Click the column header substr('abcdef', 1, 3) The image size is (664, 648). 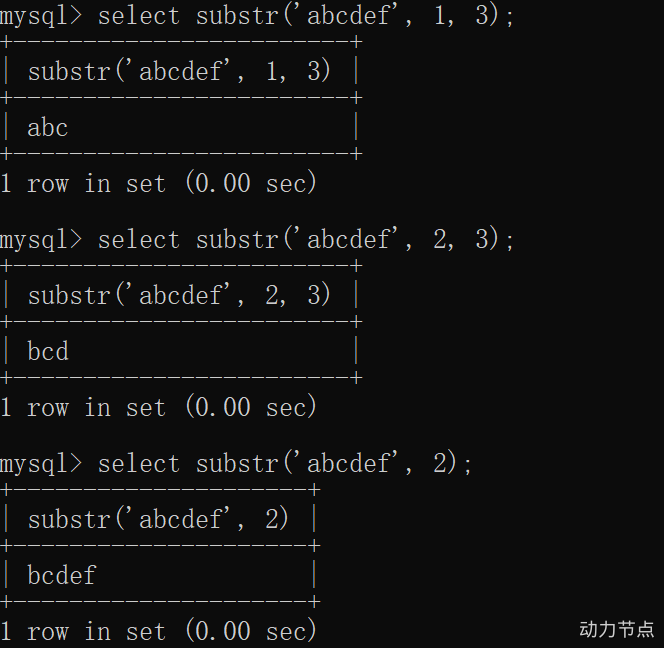click(179, 71)
